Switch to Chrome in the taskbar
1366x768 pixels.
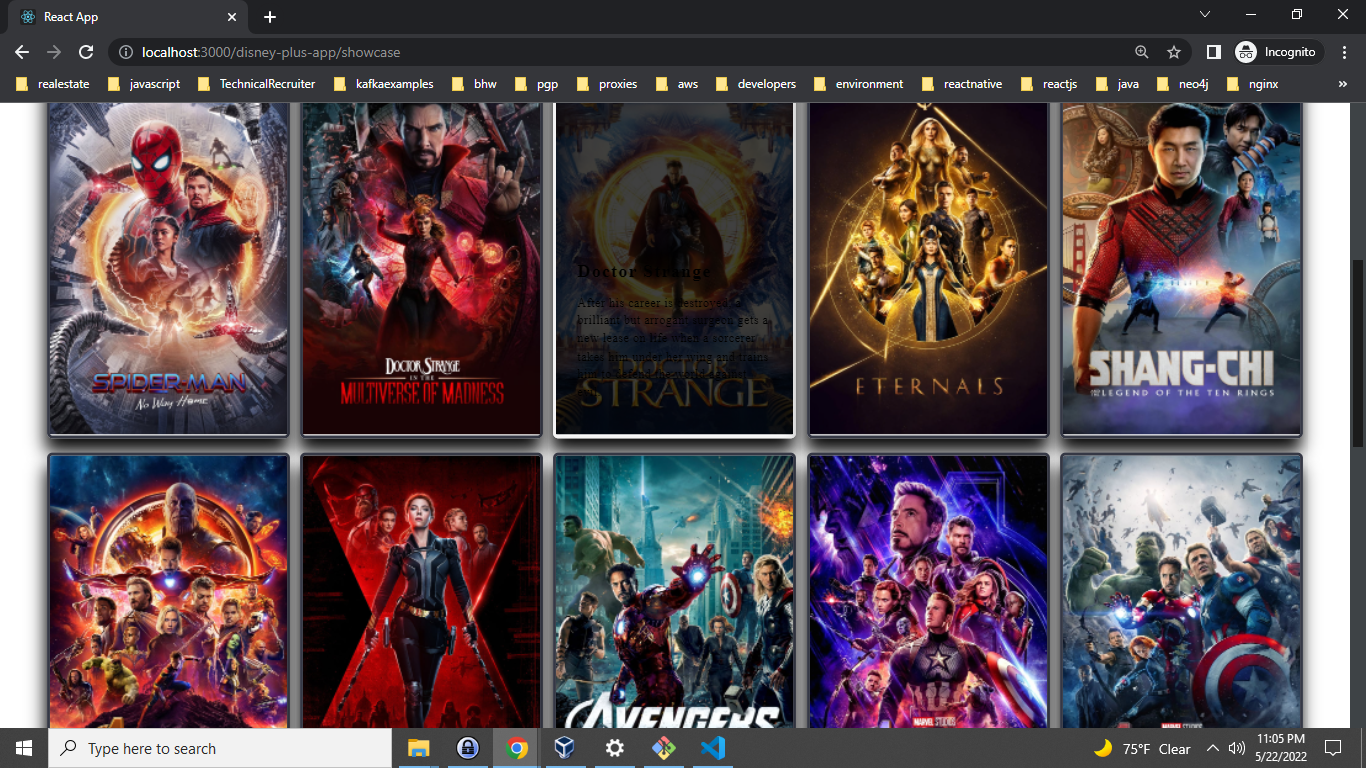(516, 748)
